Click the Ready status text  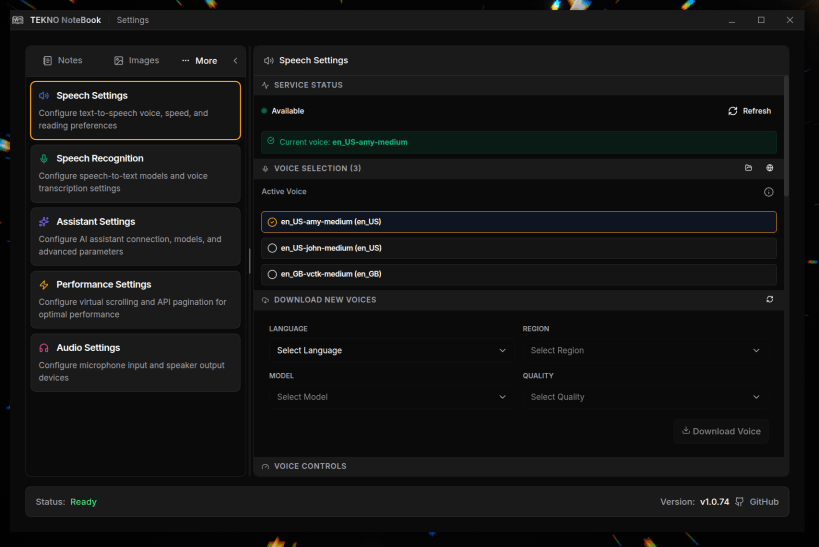point(84,502)
